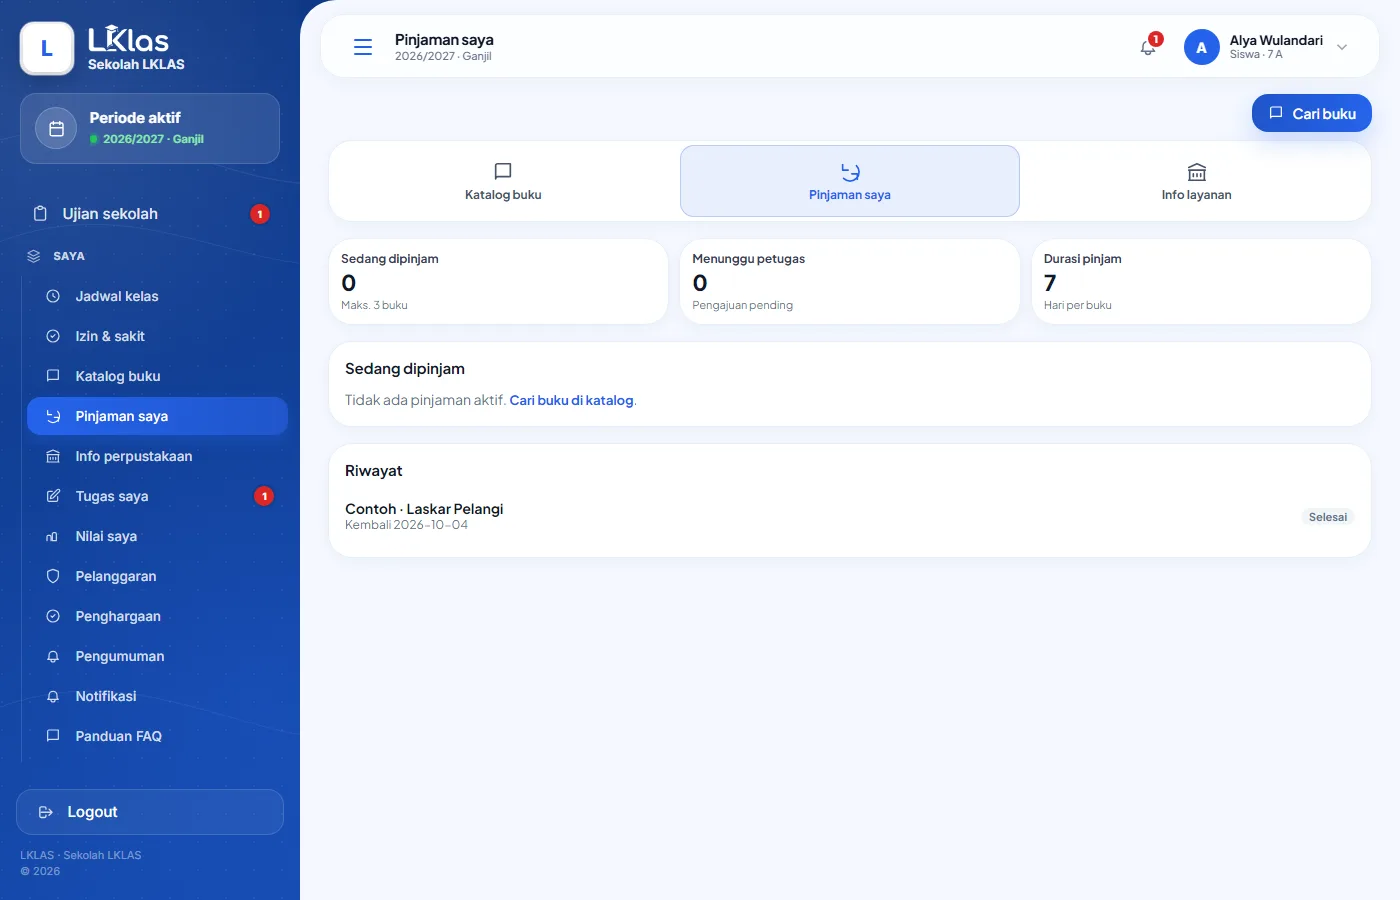Click the Ujian sekolah red badge
This screenshot has width=1400, height=900.
click(260, 214)
